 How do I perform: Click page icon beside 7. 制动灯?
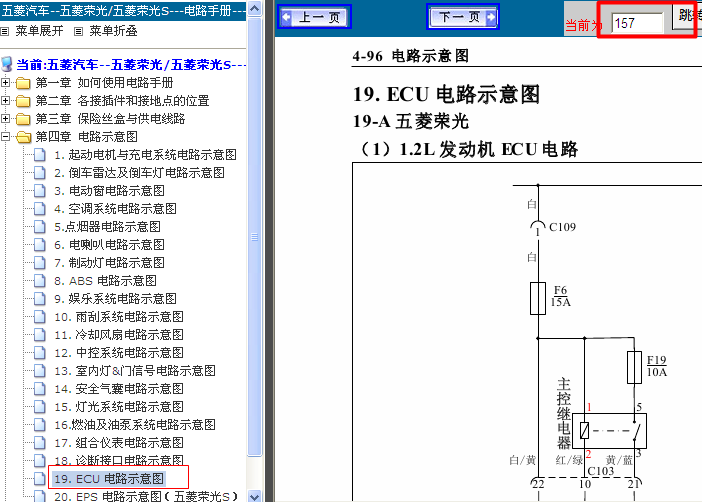[40, 262]
